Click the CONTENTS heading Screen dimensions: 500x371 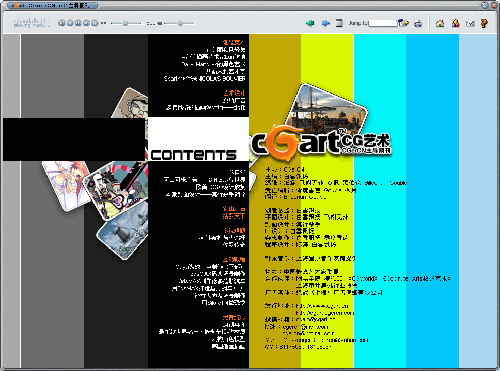point(193,155)
